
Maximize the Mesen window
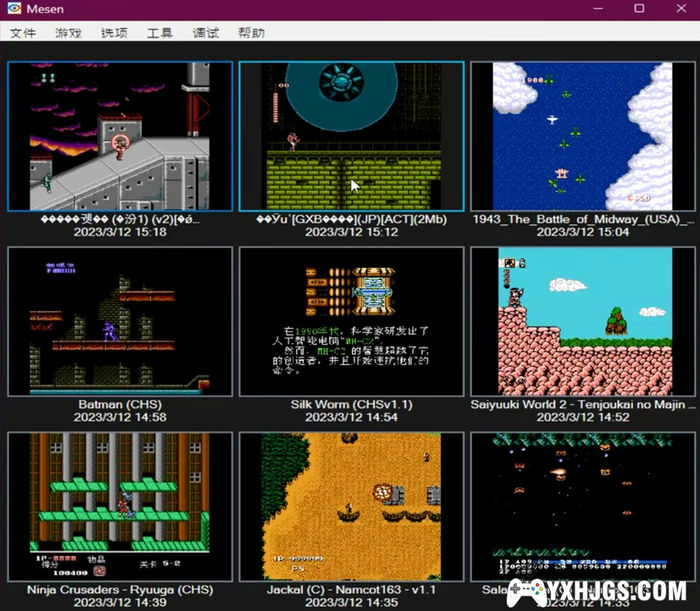[x=638, y=9]
